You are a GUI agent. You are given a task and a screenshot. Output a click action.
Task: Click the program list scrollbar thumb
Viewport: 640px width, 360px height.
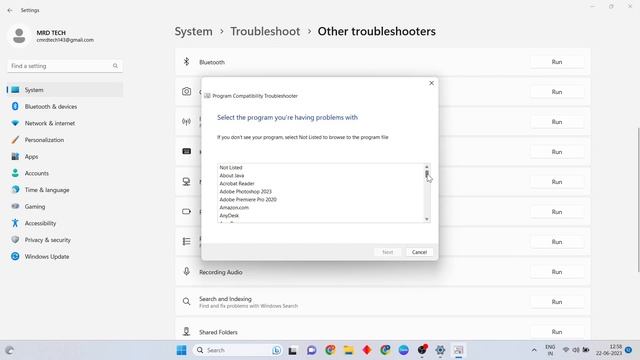click(x=427, y=174)
